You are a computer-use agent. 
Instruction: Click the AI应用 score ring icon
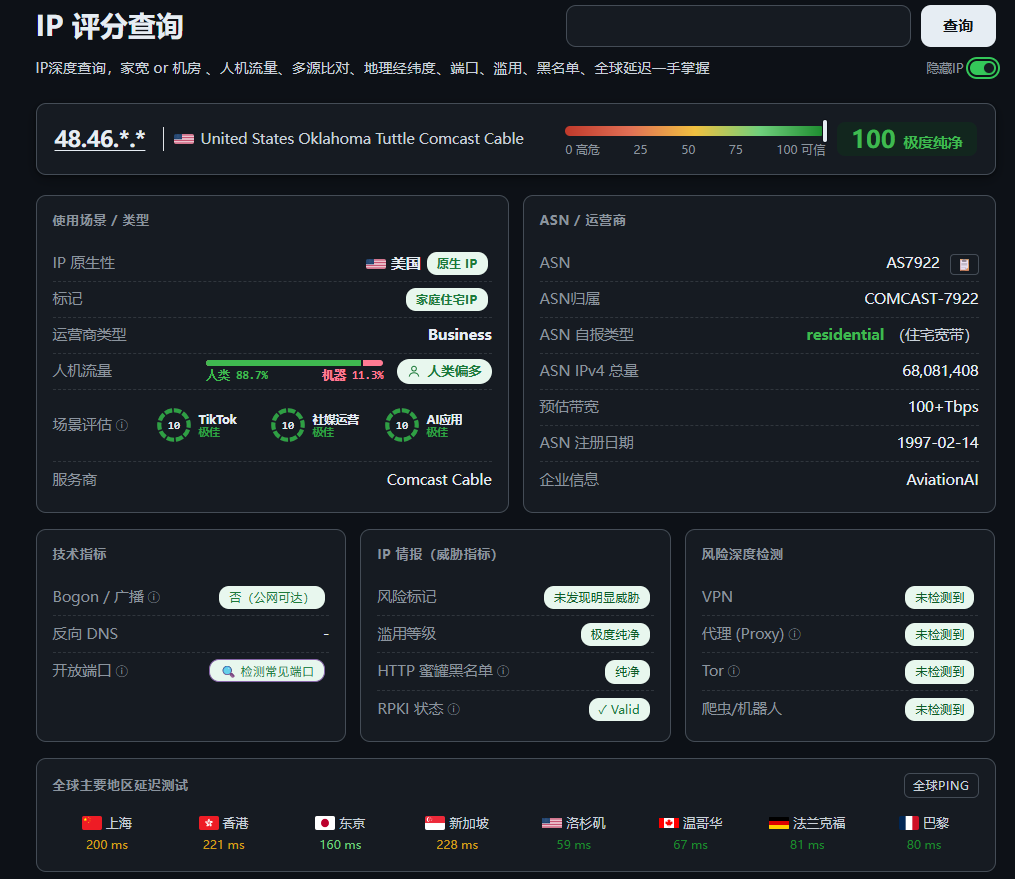(x=402, y=425)
